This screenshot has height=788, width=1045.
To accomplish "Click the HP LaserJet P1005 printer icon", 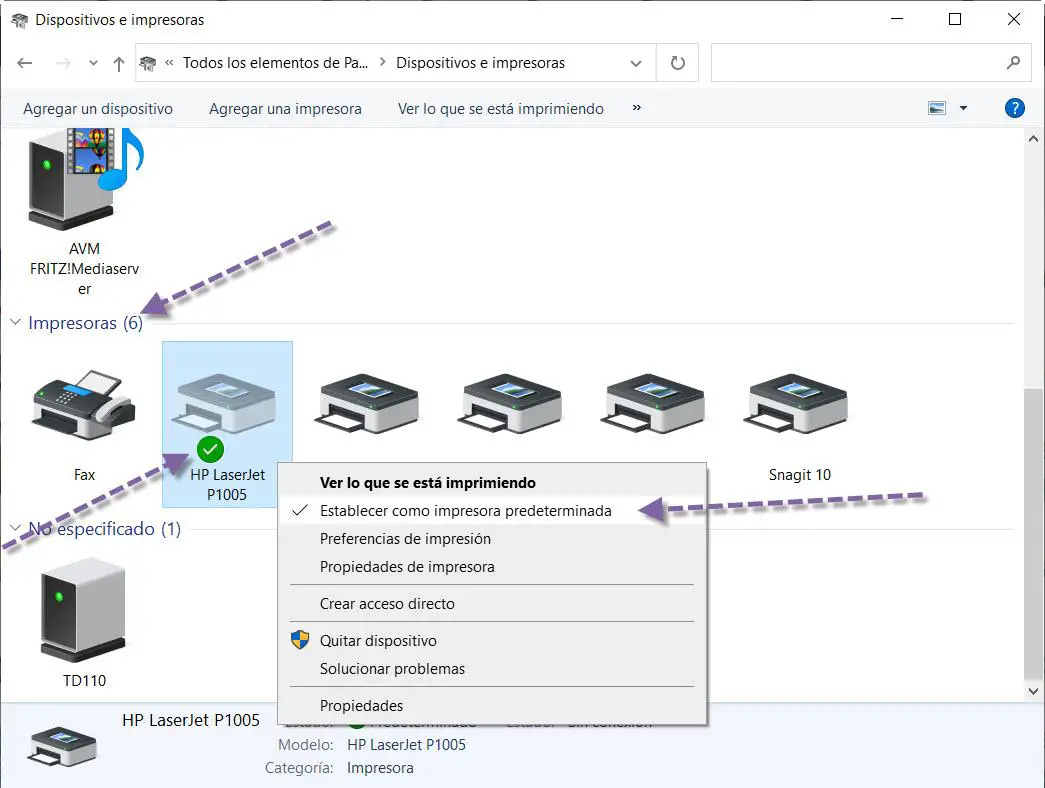I will click(227, 405).
